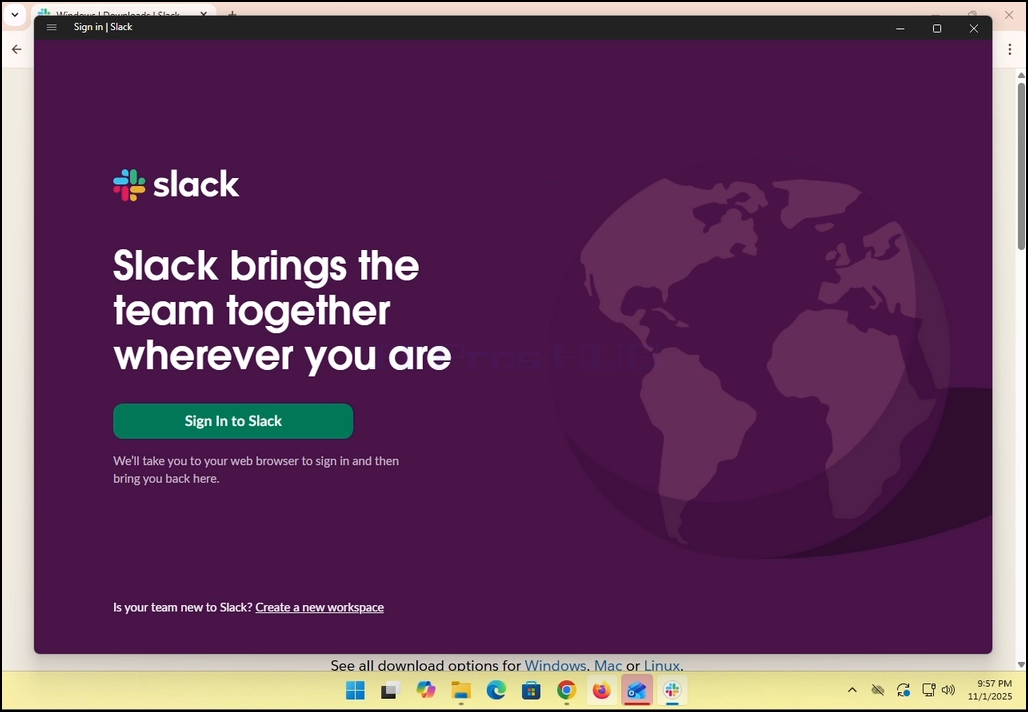
Task: Click the red-highlighted taskbar app icon
Action: click(637, 690)
